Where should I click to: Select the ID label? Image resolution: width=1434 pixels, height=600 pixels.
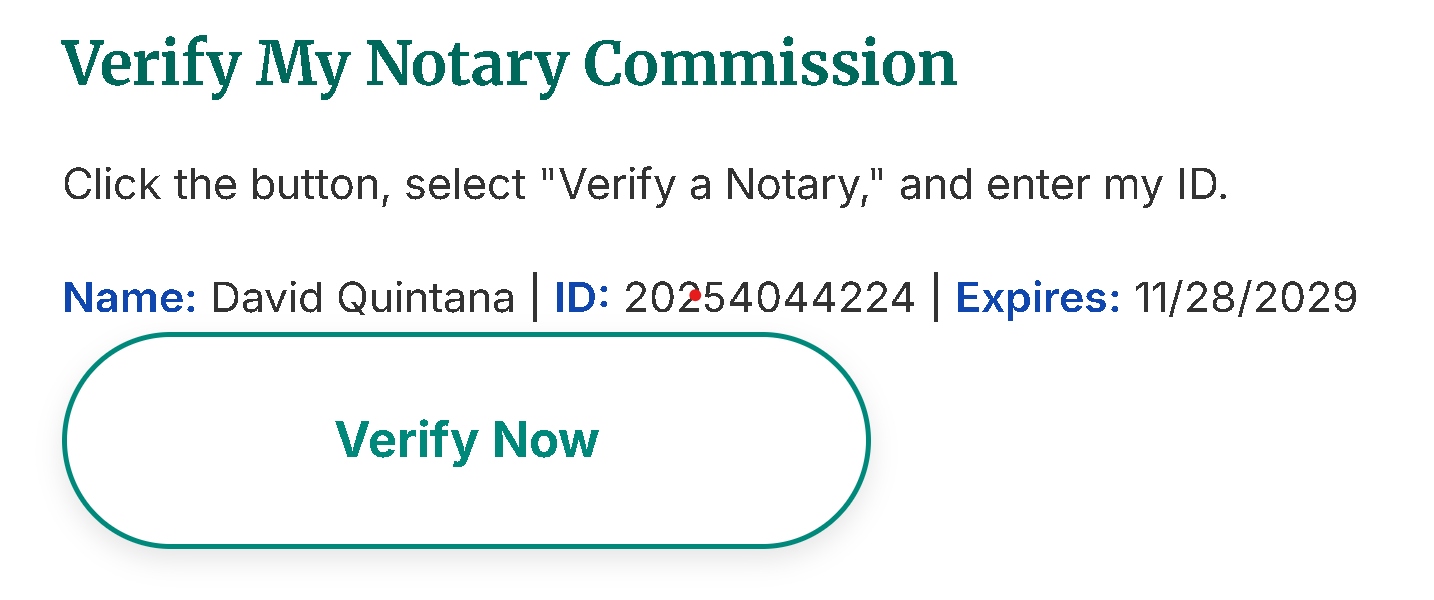581,297
